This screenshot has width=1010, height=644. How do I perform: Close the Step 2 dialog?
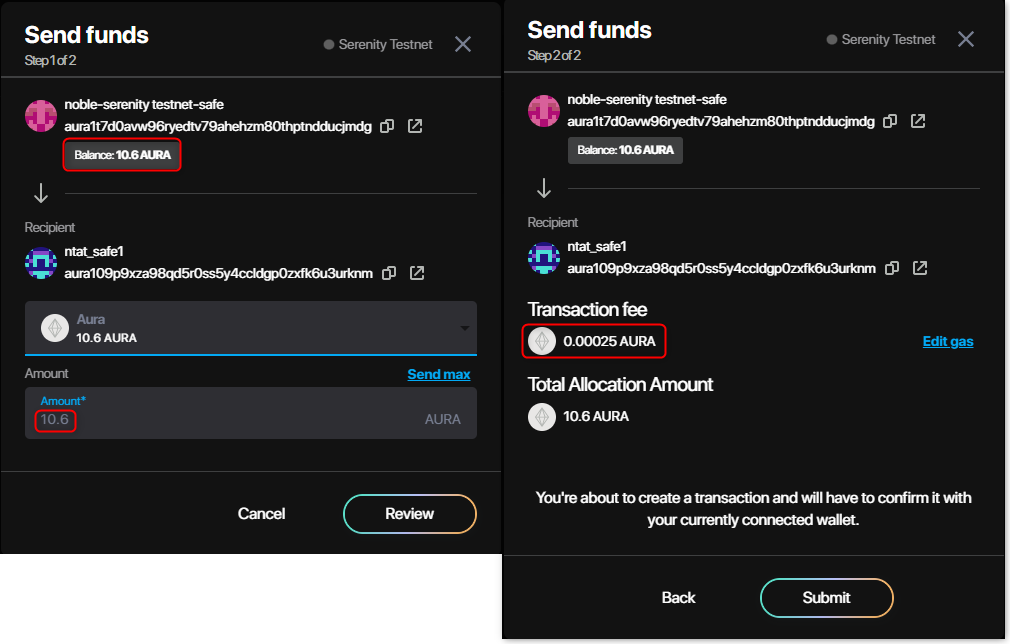(966, 39)
